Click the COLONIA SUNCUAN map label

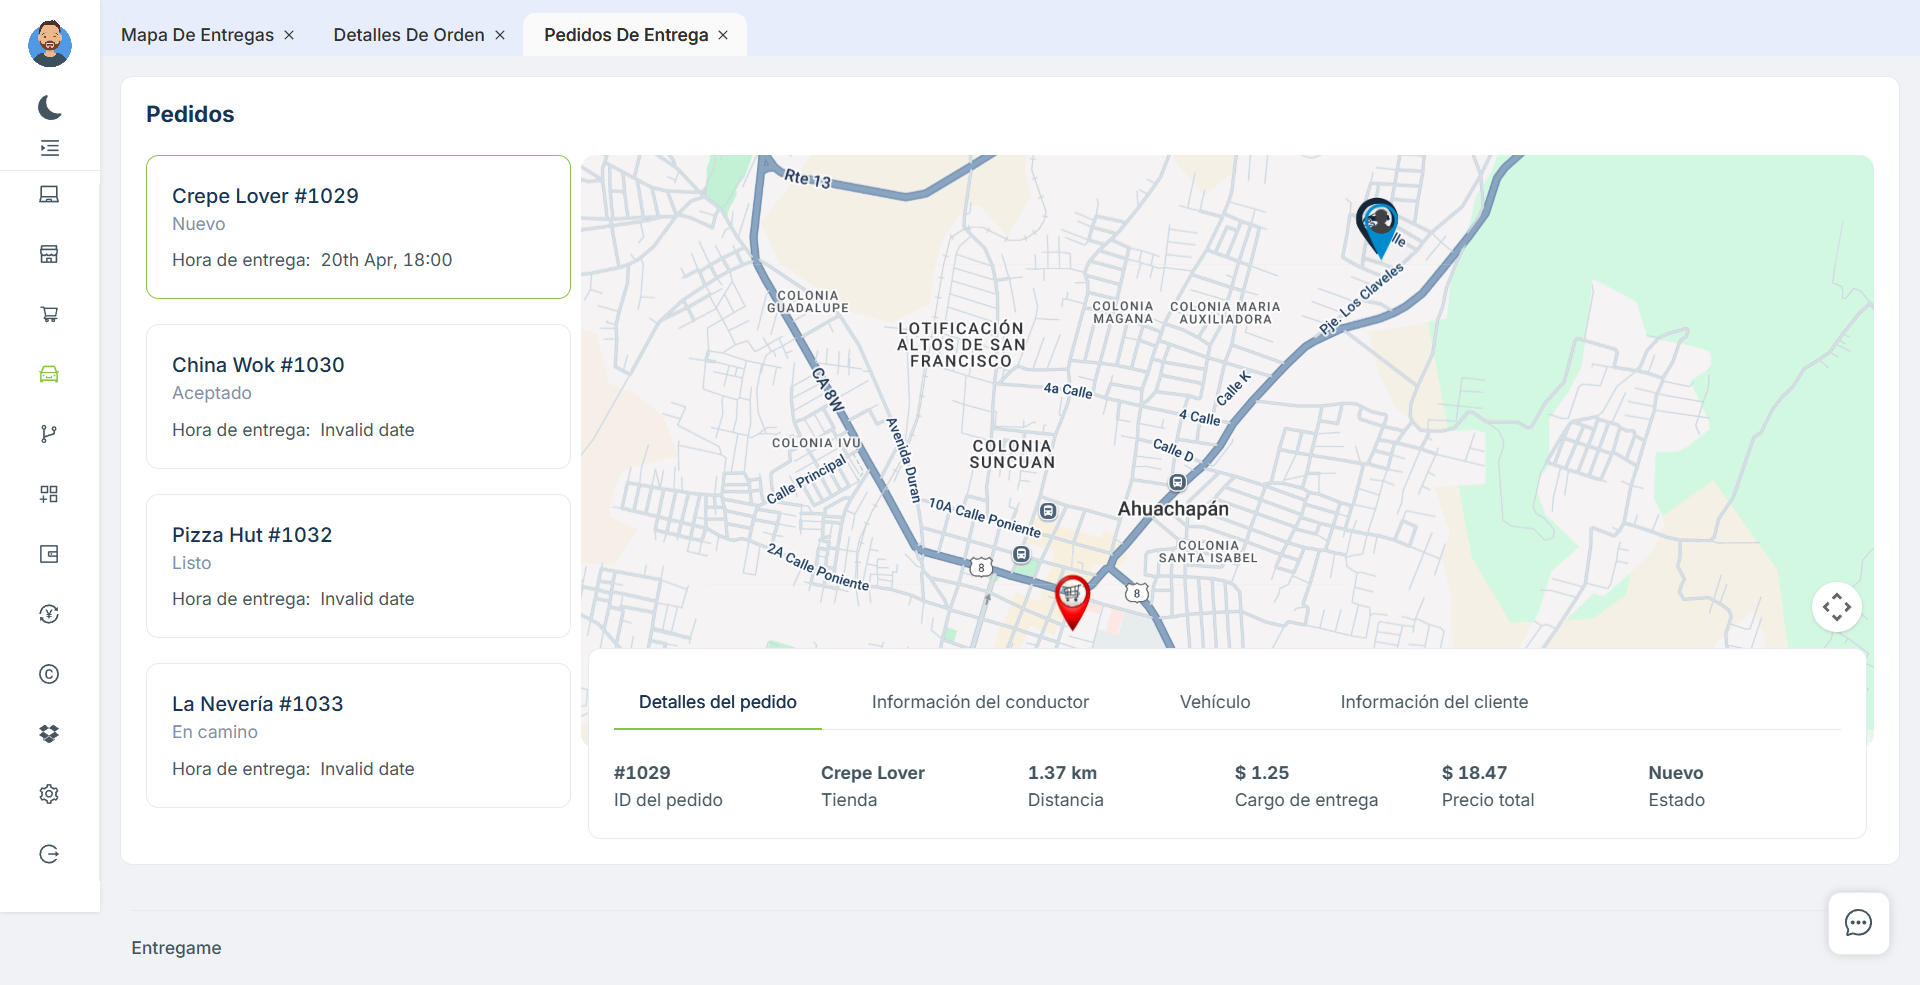click(1012, 454)
